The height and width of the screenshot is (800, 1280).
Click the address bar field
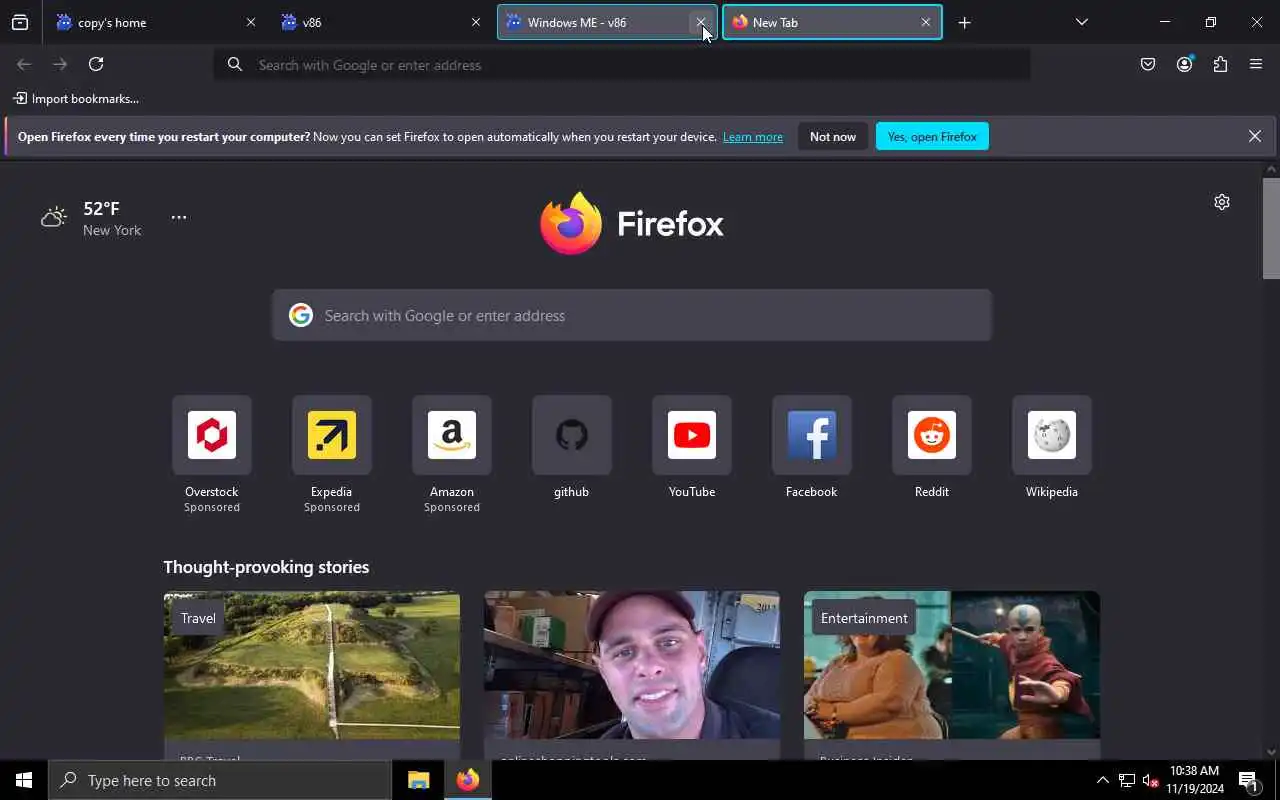coord(622,64)
